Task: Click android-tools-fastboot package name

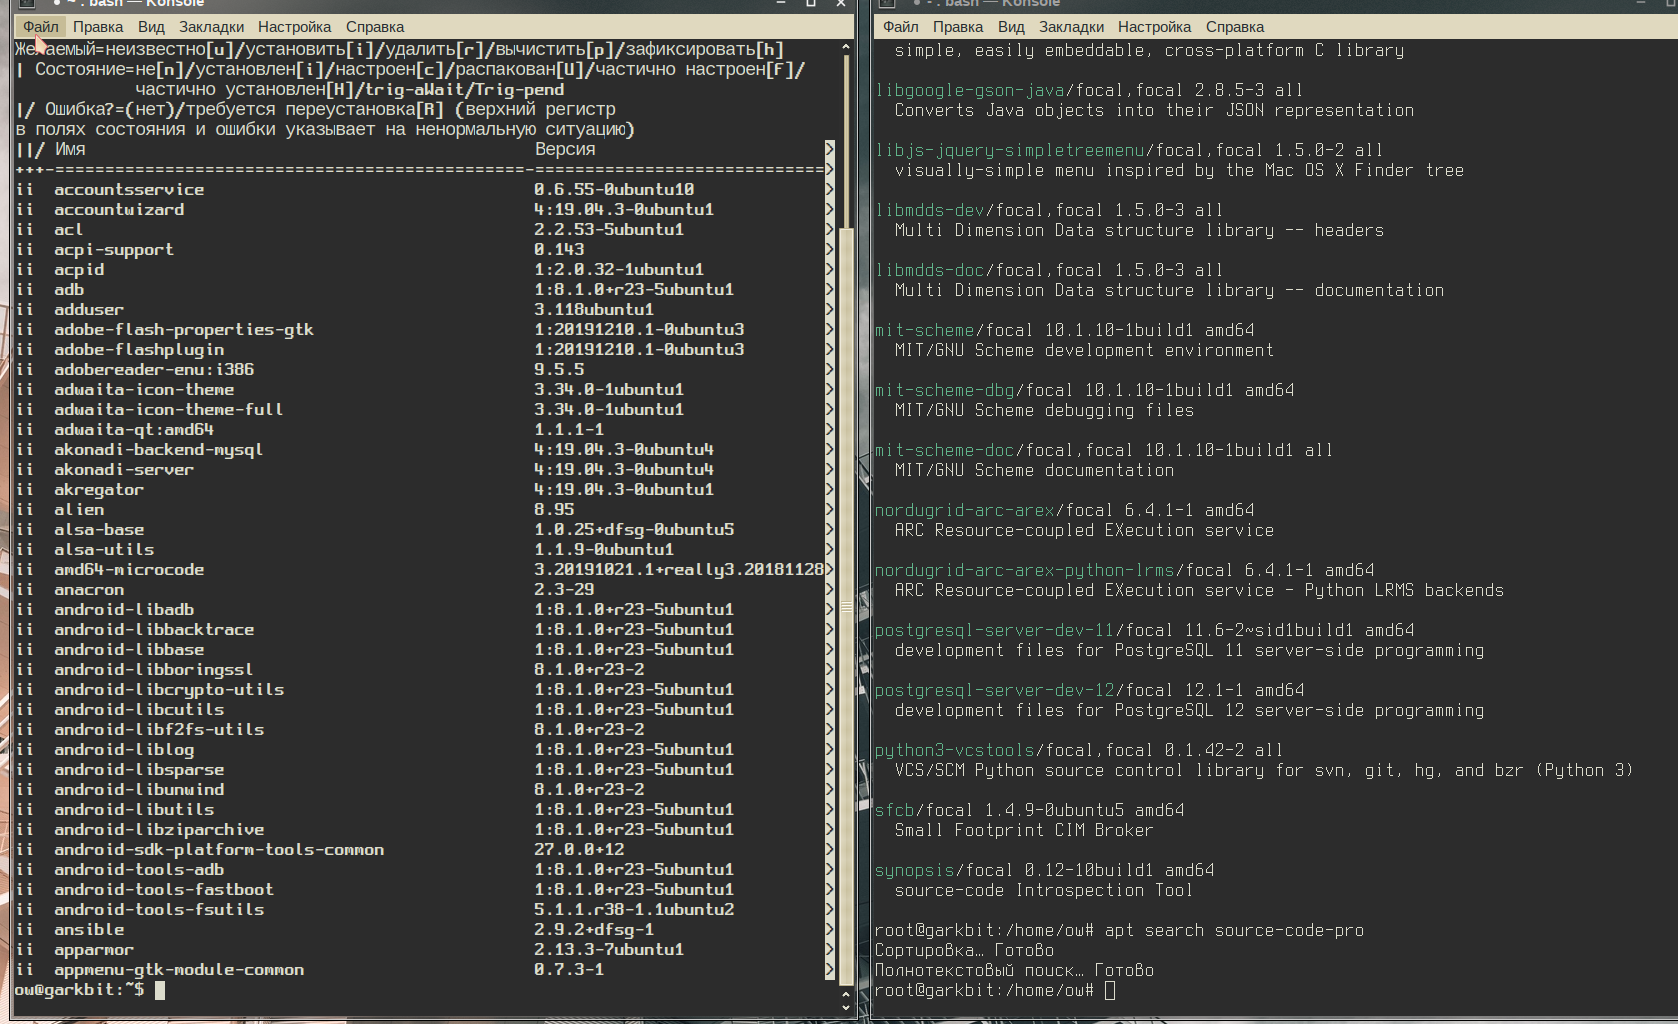Action: click(164, 889)
